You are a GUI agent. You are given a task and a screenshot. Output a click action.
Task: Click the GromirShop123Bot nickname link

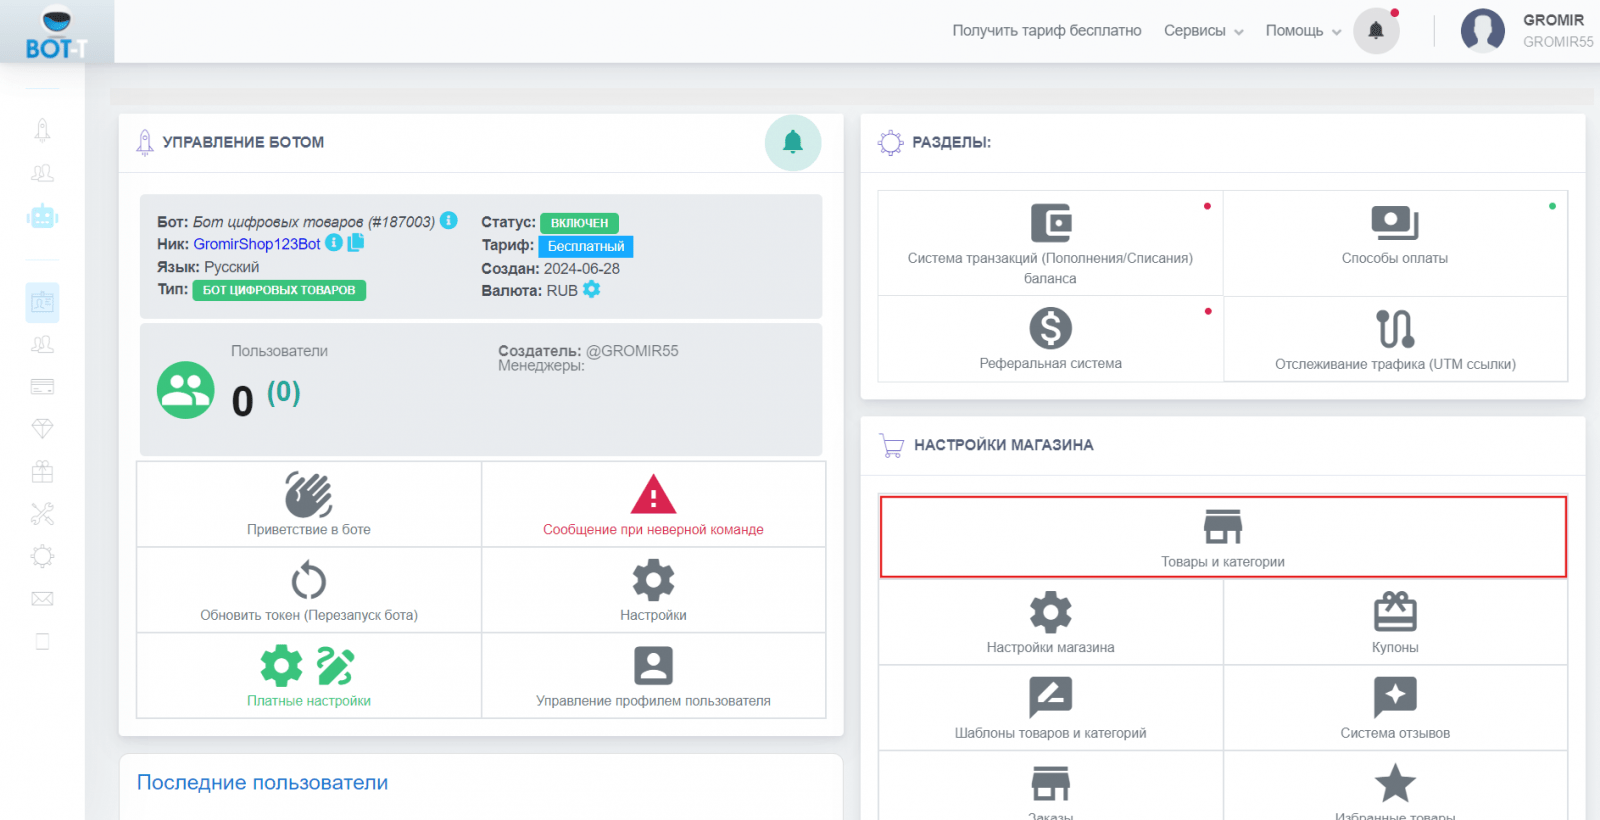(x=257, y=244)
